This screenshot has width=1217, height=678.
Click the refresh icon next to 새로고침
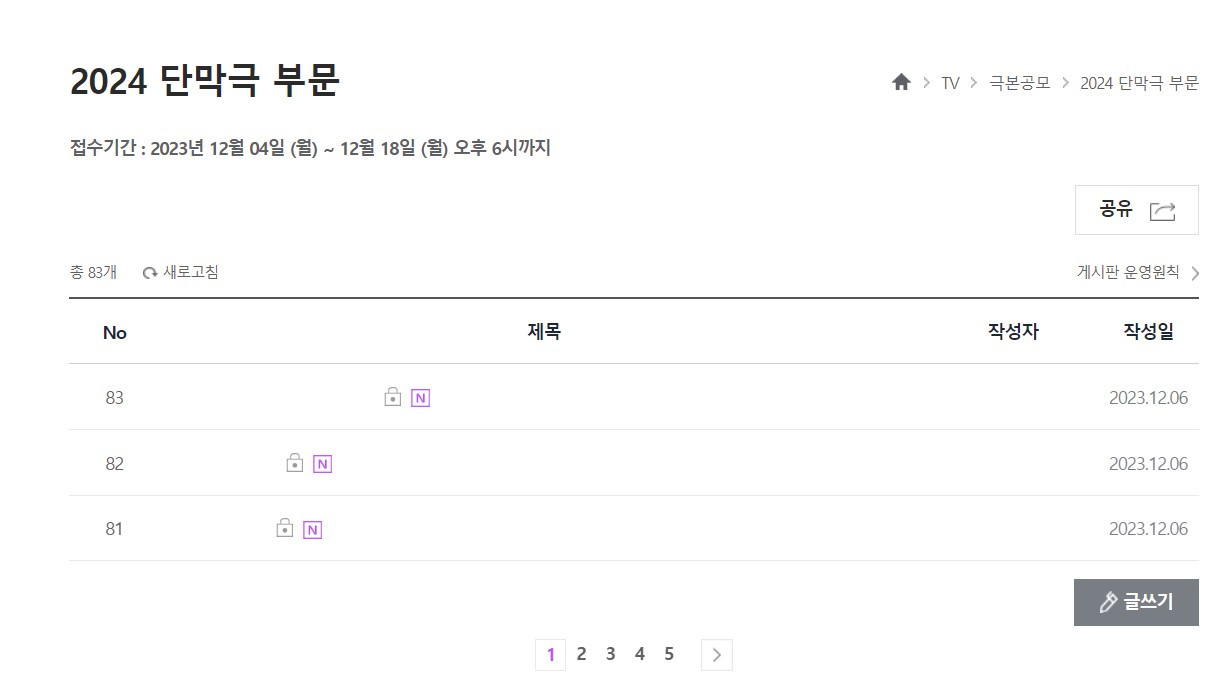[150, 273]
